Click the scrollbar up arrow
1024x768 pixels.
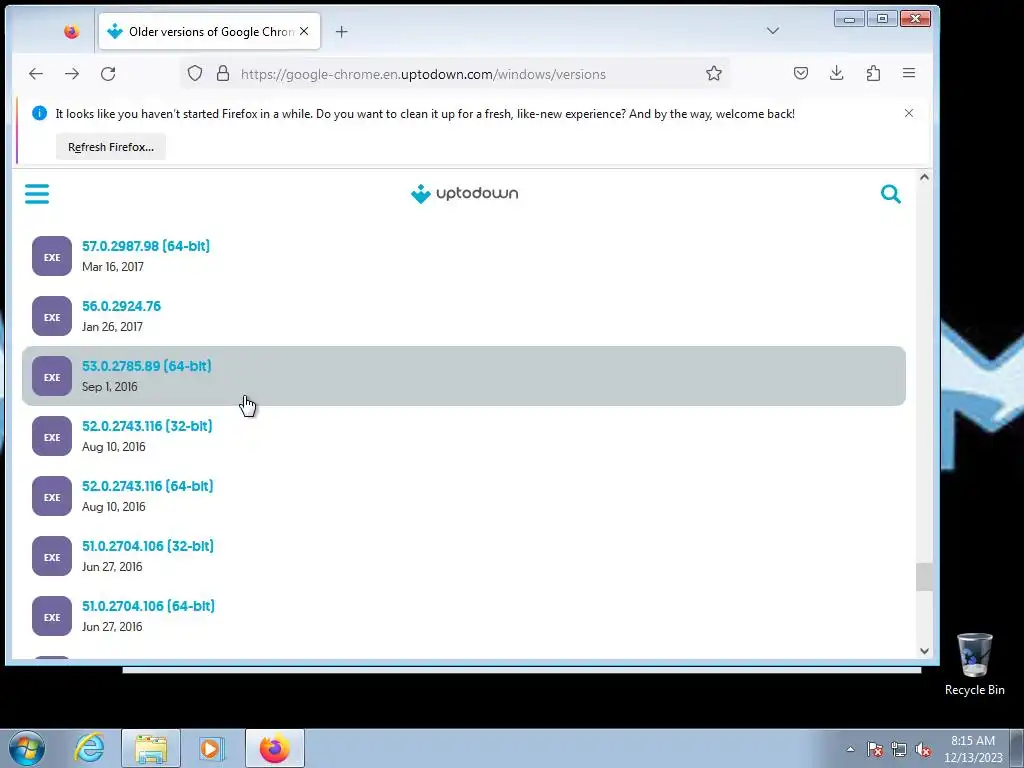pyautogui.click(x=924, y=177)
